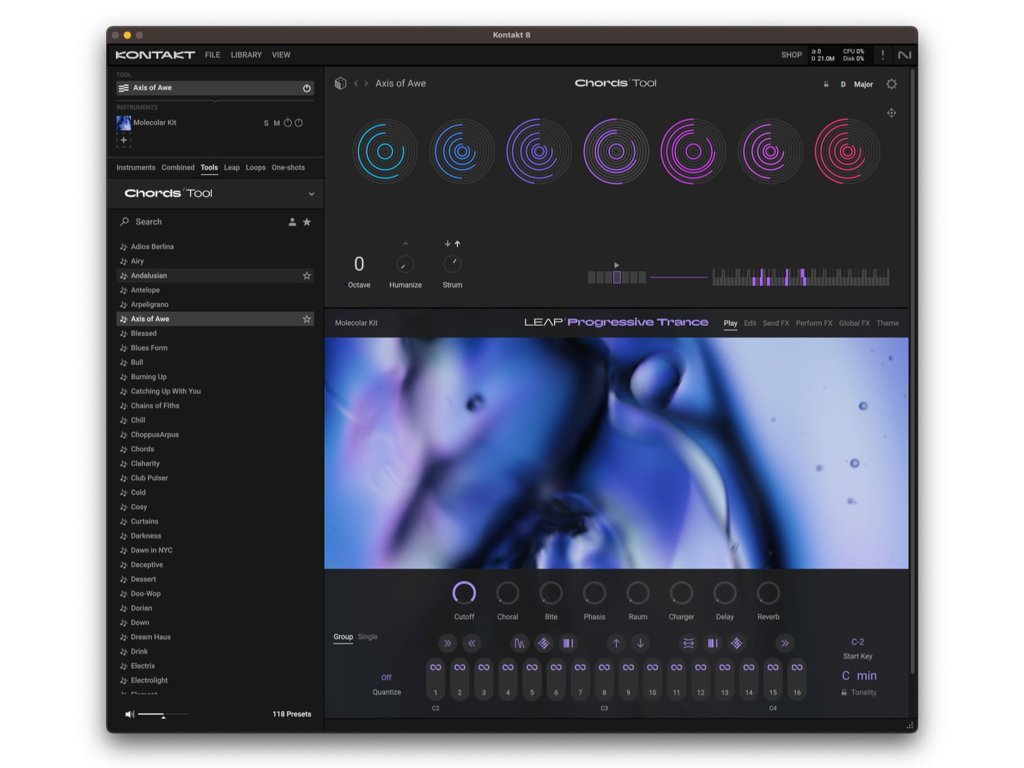Open the Molecolar Kit thumbnail in the rack
The width and height of the screenshot is (1024, 768).
[x=123, y=122]
